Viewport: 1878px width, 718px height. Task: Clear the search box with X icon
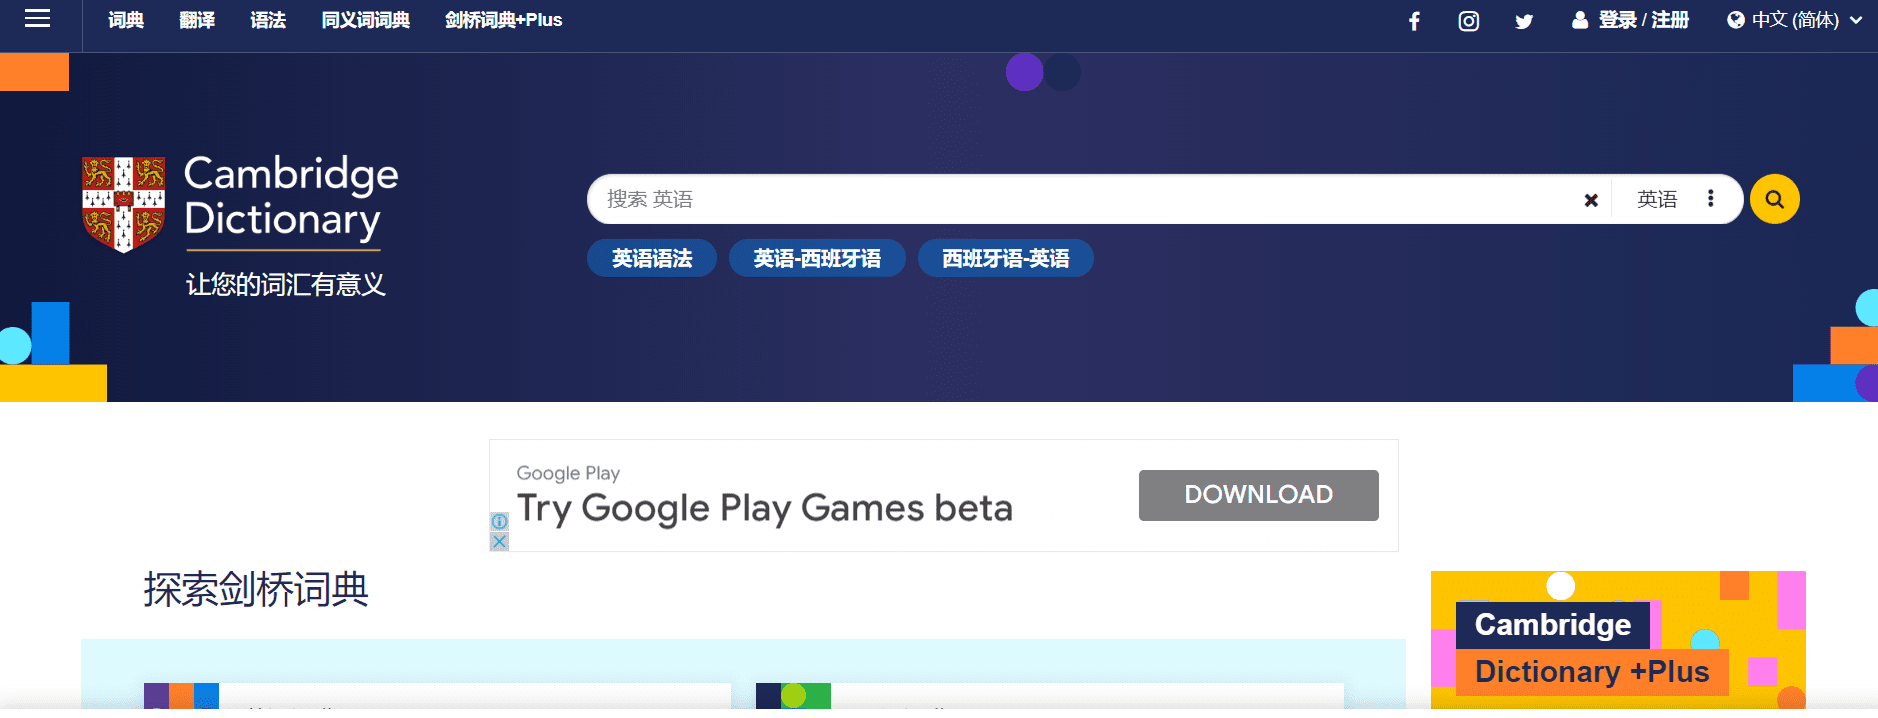click(x=1591, y=200)
